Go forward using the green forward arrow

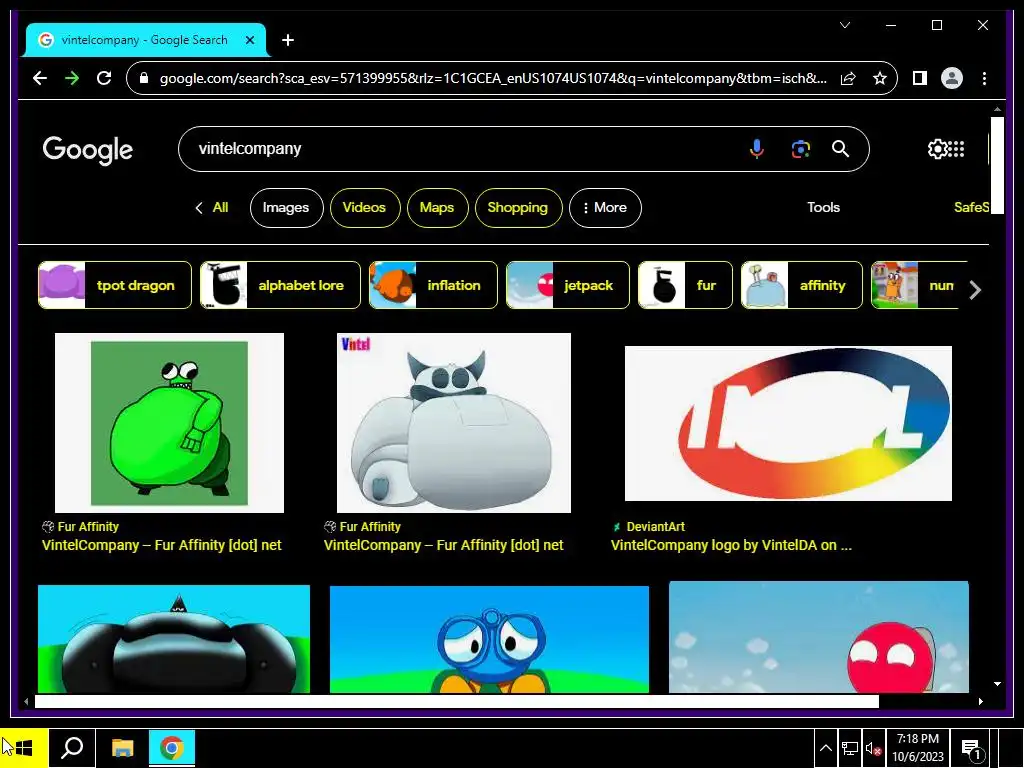(72, 78)
